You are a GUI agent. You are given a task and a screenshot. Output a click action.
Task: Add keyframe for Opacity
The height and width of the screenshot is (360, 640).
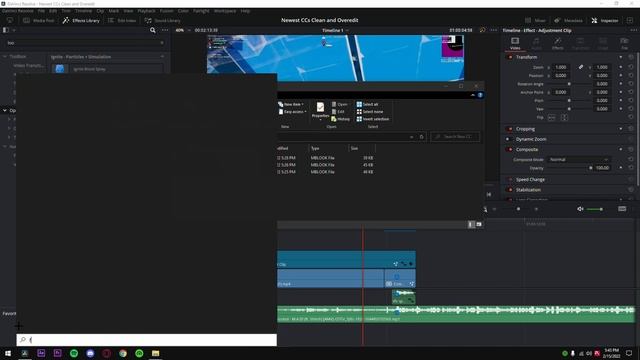pos(621,168)
